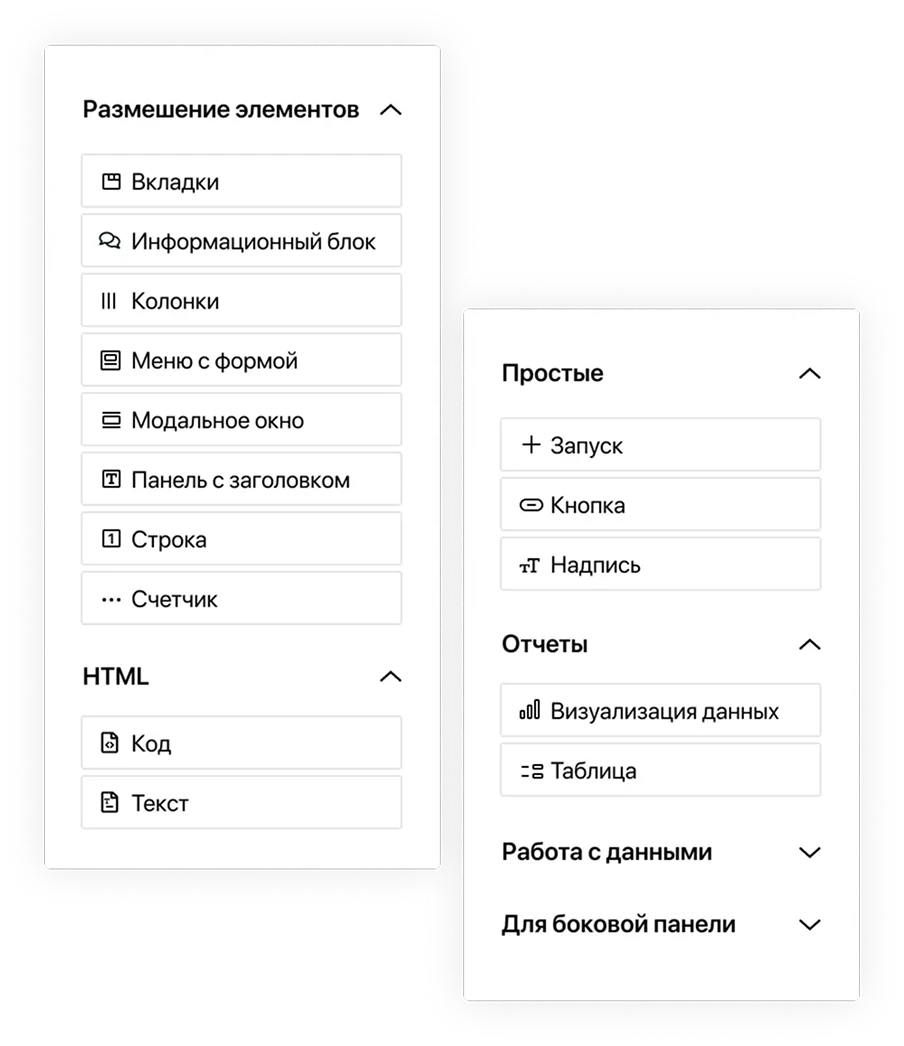This screenshot has width=904, height=1046.
Task: Click the Колонки columns icon
Action: 110,300
